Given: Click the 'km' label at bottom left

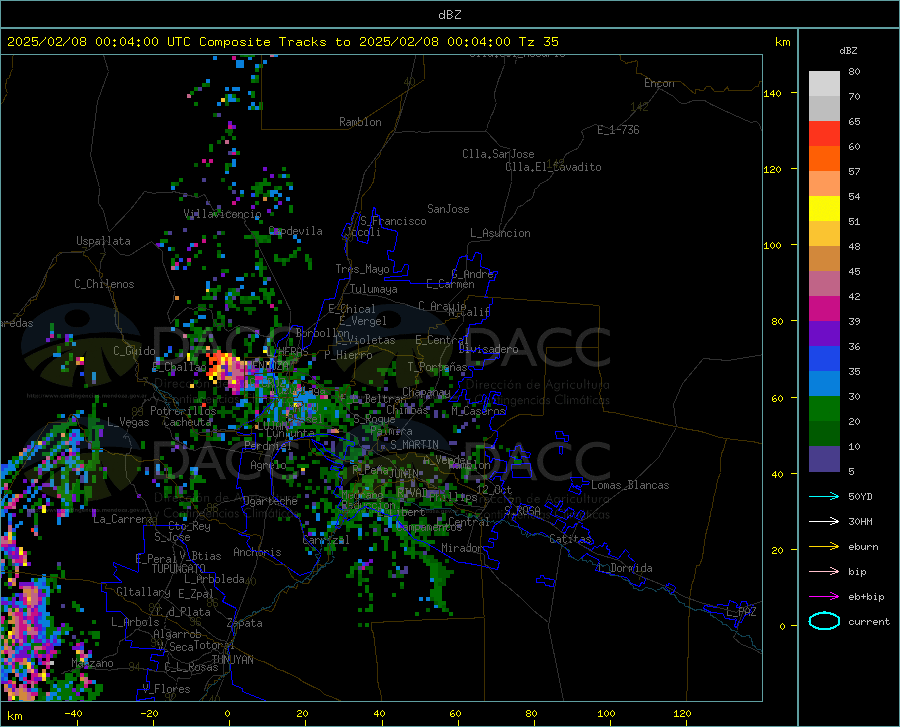Looking at the screenshot, I should click(14, 716).
